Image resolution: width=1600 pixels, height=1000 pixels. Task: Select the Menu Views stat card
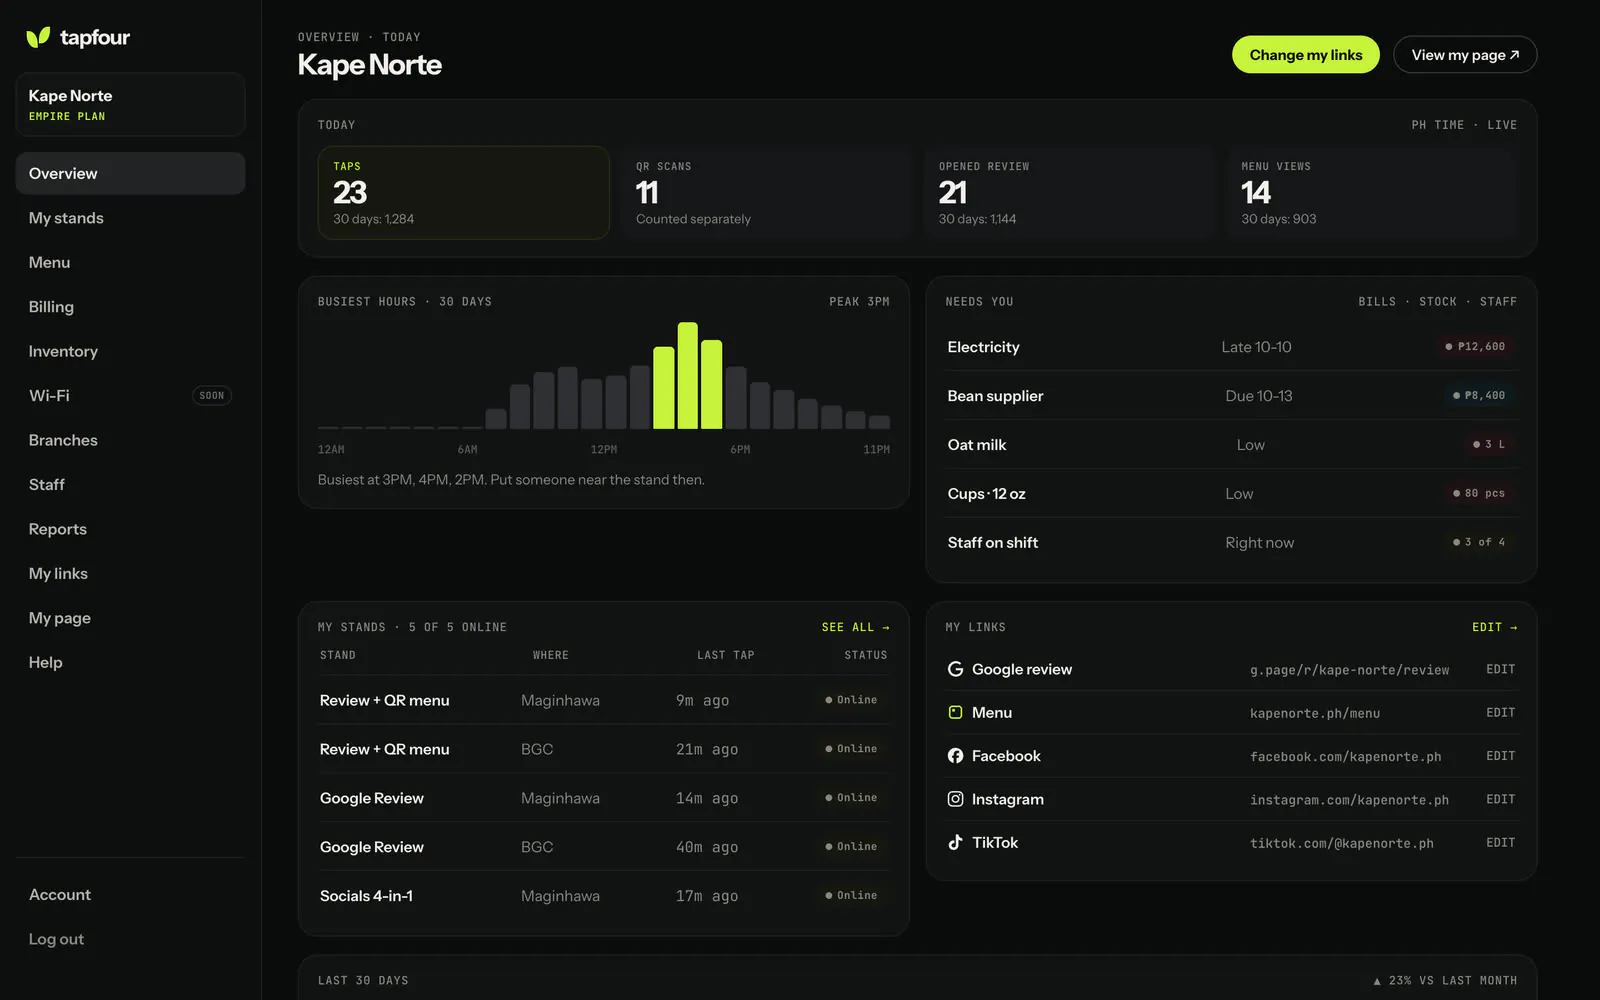tap(1372, 193)
